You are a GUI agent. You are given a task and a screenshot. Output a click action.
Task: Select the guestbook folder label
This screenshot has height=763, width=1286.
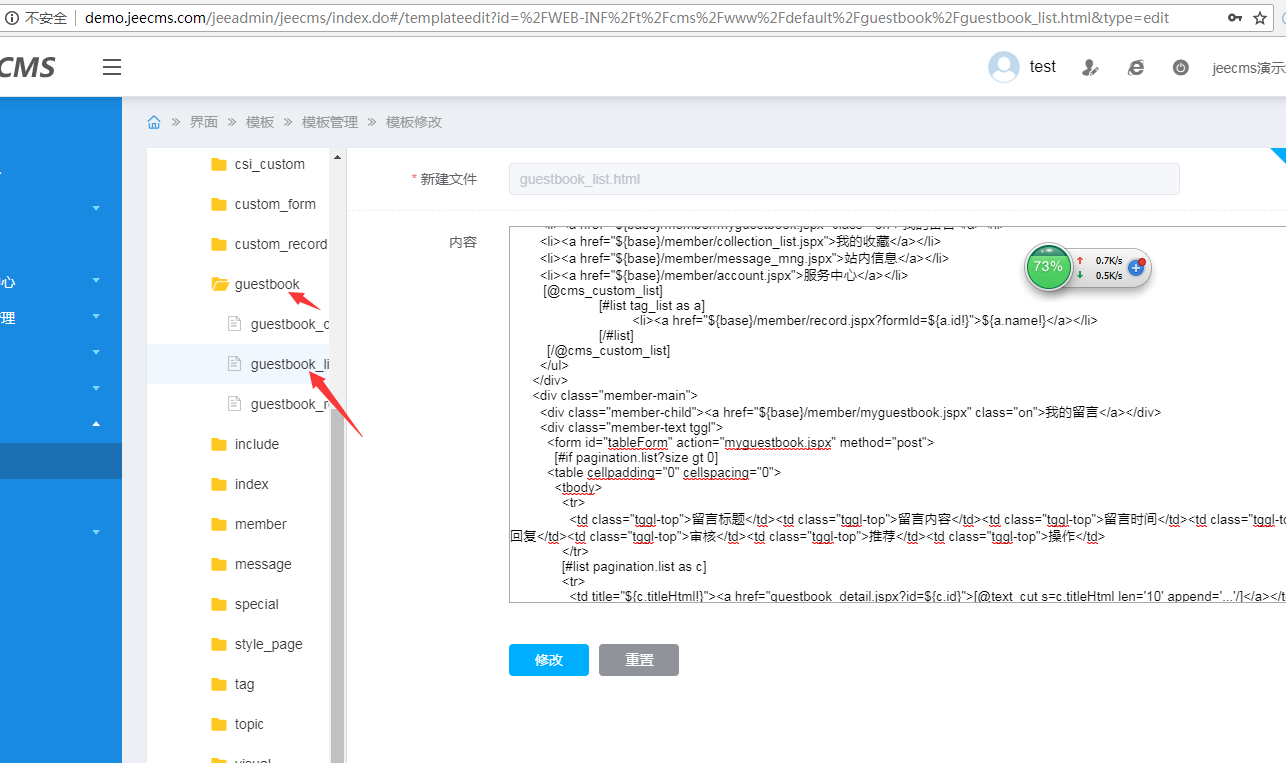[x=267, y=284]
